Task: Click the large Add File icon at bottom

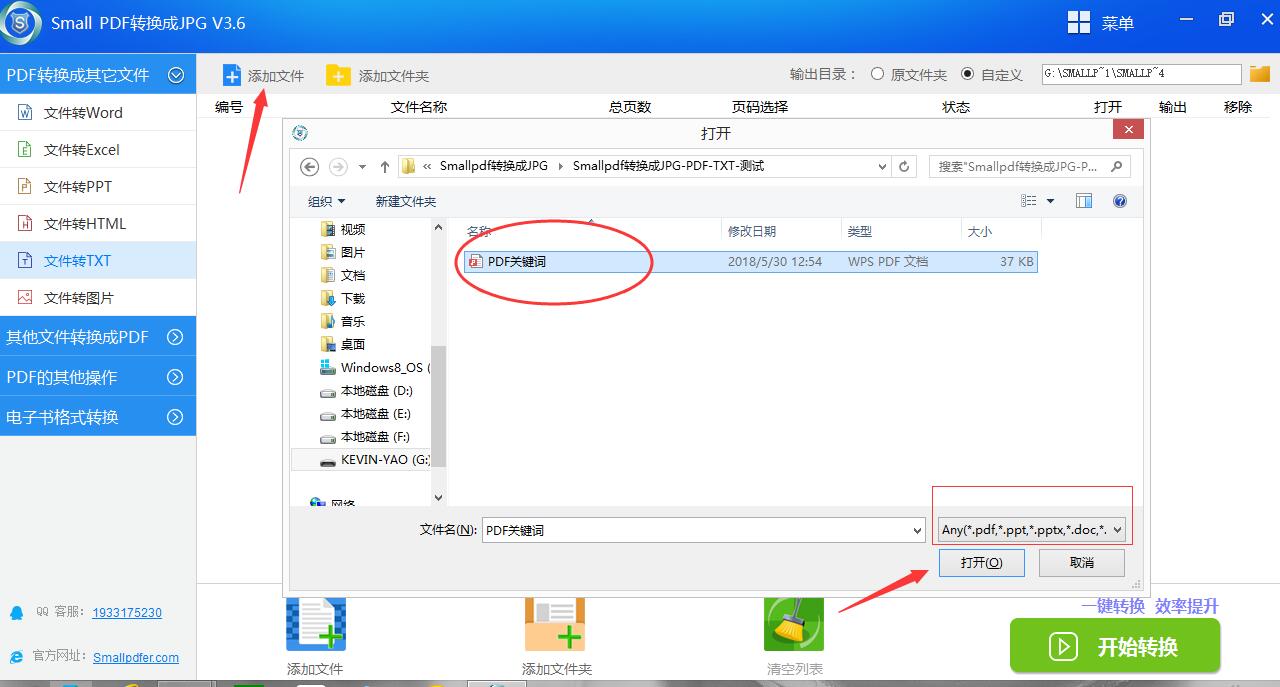Action: pyautogui.click(x=316, y=623)
